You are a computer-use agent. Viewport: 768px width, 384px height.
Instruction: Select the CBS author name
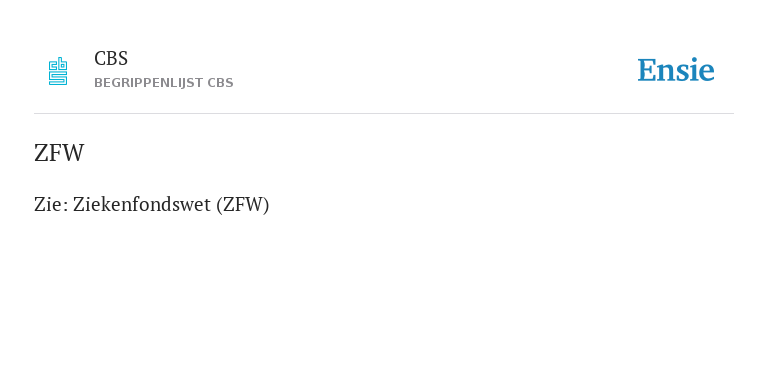coord(111,58)
